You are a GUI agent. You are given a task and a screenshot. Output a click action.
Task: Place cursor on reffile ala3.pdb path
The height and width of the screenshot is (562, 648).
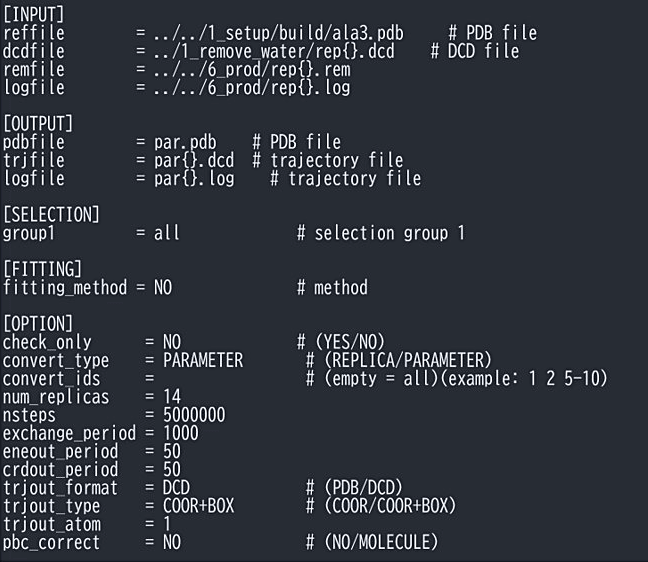[278, 33]
